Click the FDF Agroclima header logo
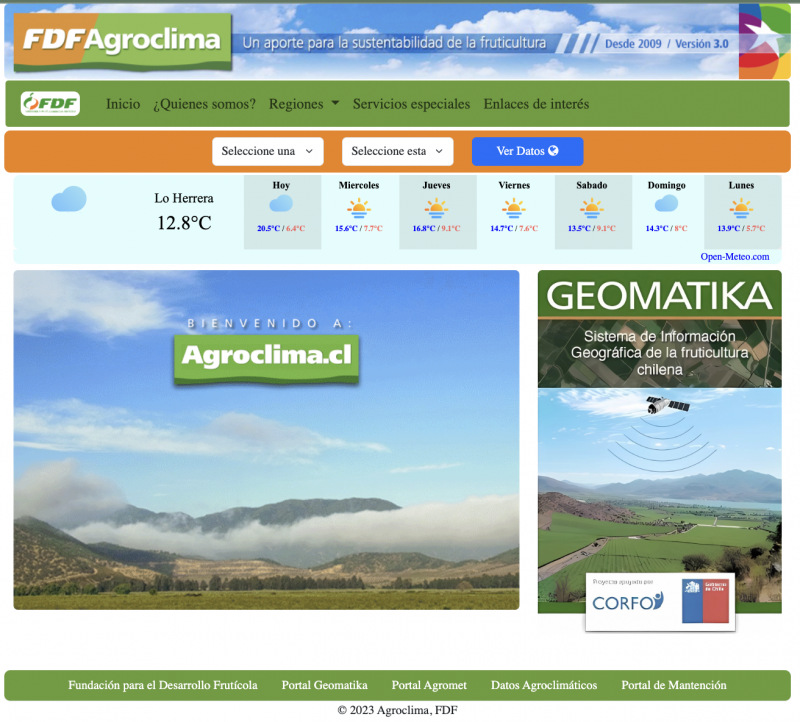The image size is (800, 722). pyautogui.click(x=122, y=41)
